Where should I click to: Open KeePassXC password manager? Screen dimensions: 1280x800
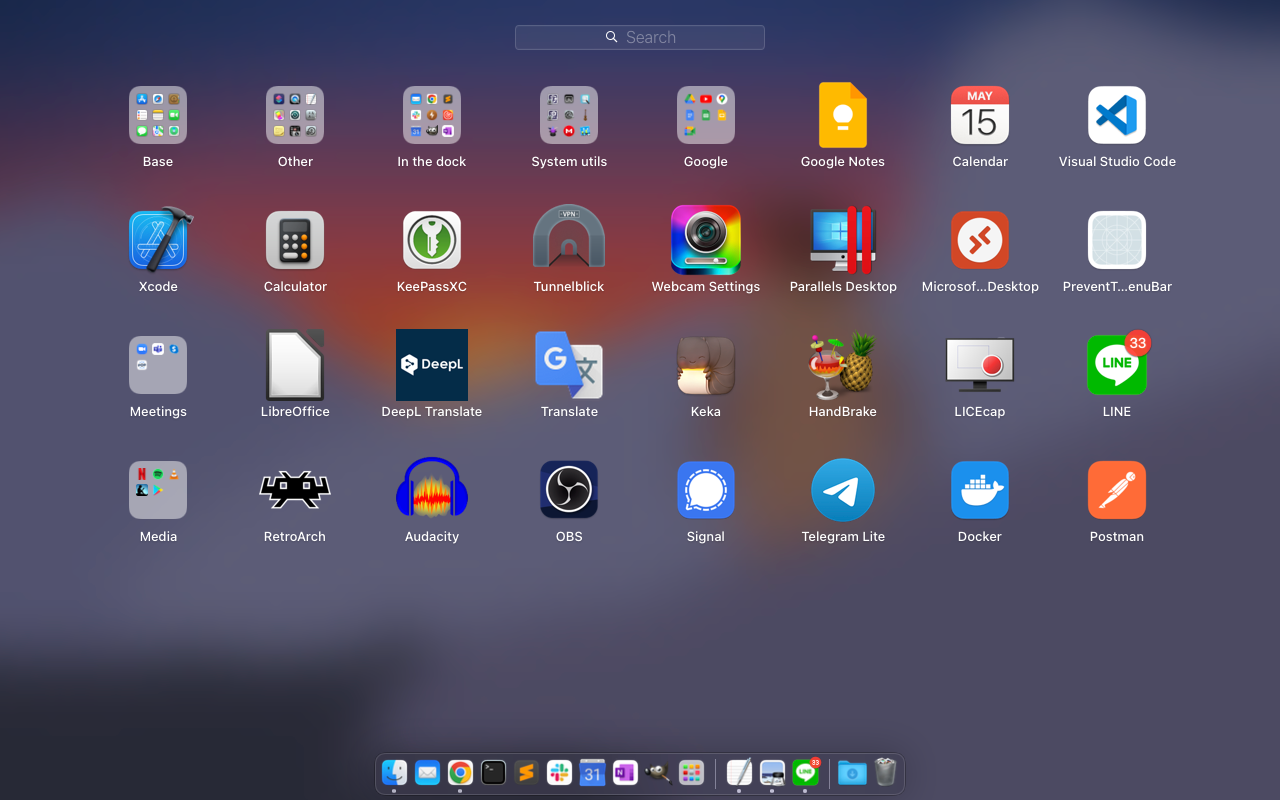pos(432,240)
